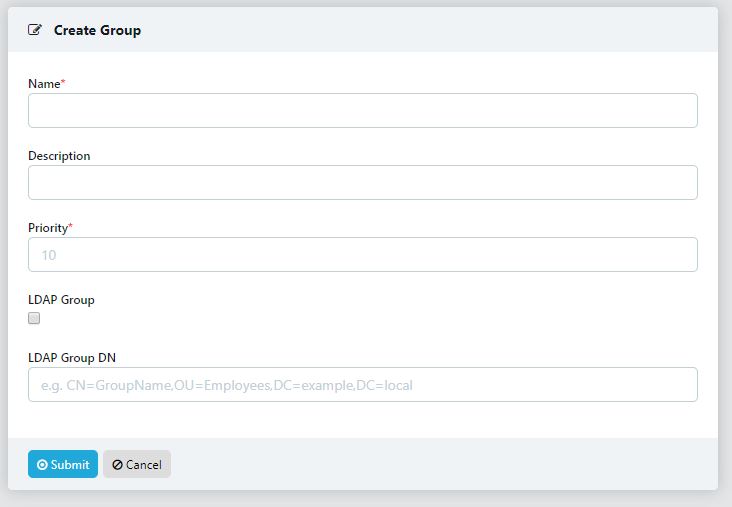
Task: Focus the Name text field
Action: [362, 111]
